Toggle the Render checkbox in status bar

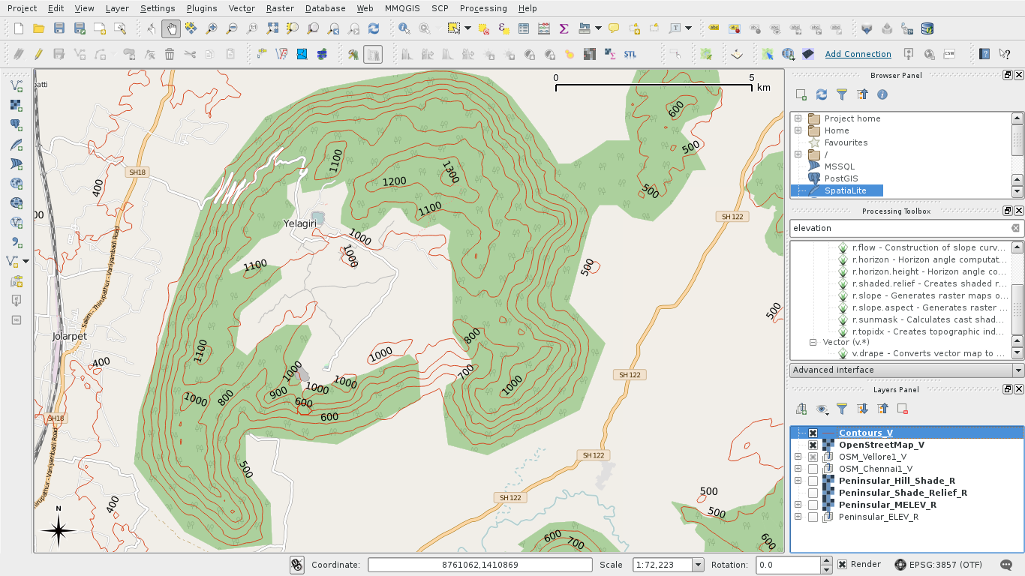[842, 565]
